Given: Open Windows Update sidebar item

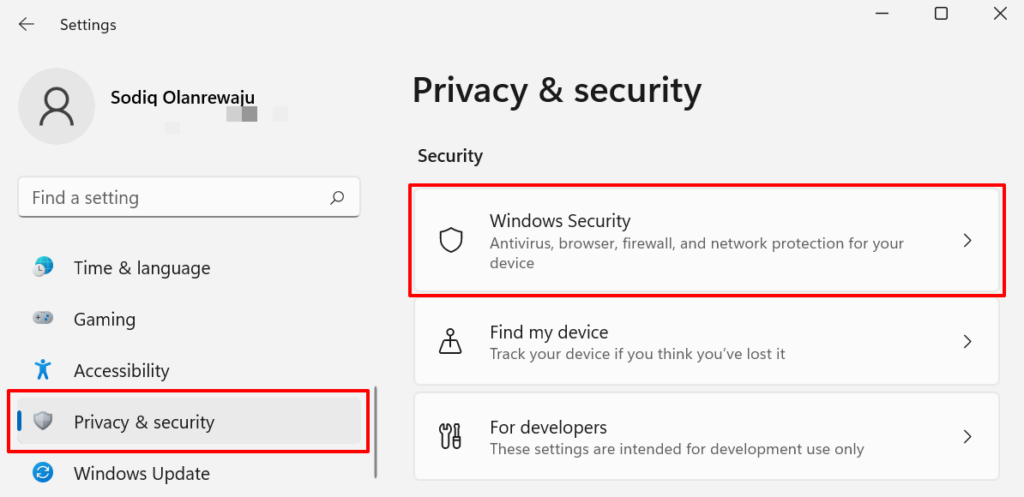Looking at the screenshot, I should click(142, 473).
